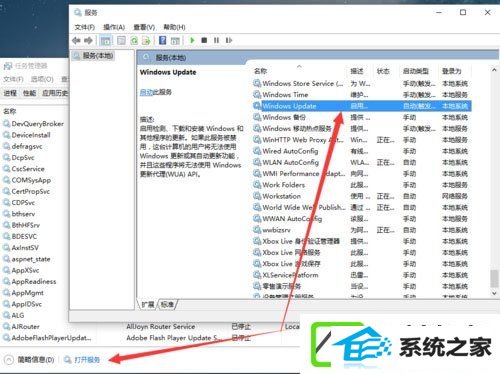Click the Export List toolbar icon
Viewport: 500px width, 374px height.
coord(146,41)
